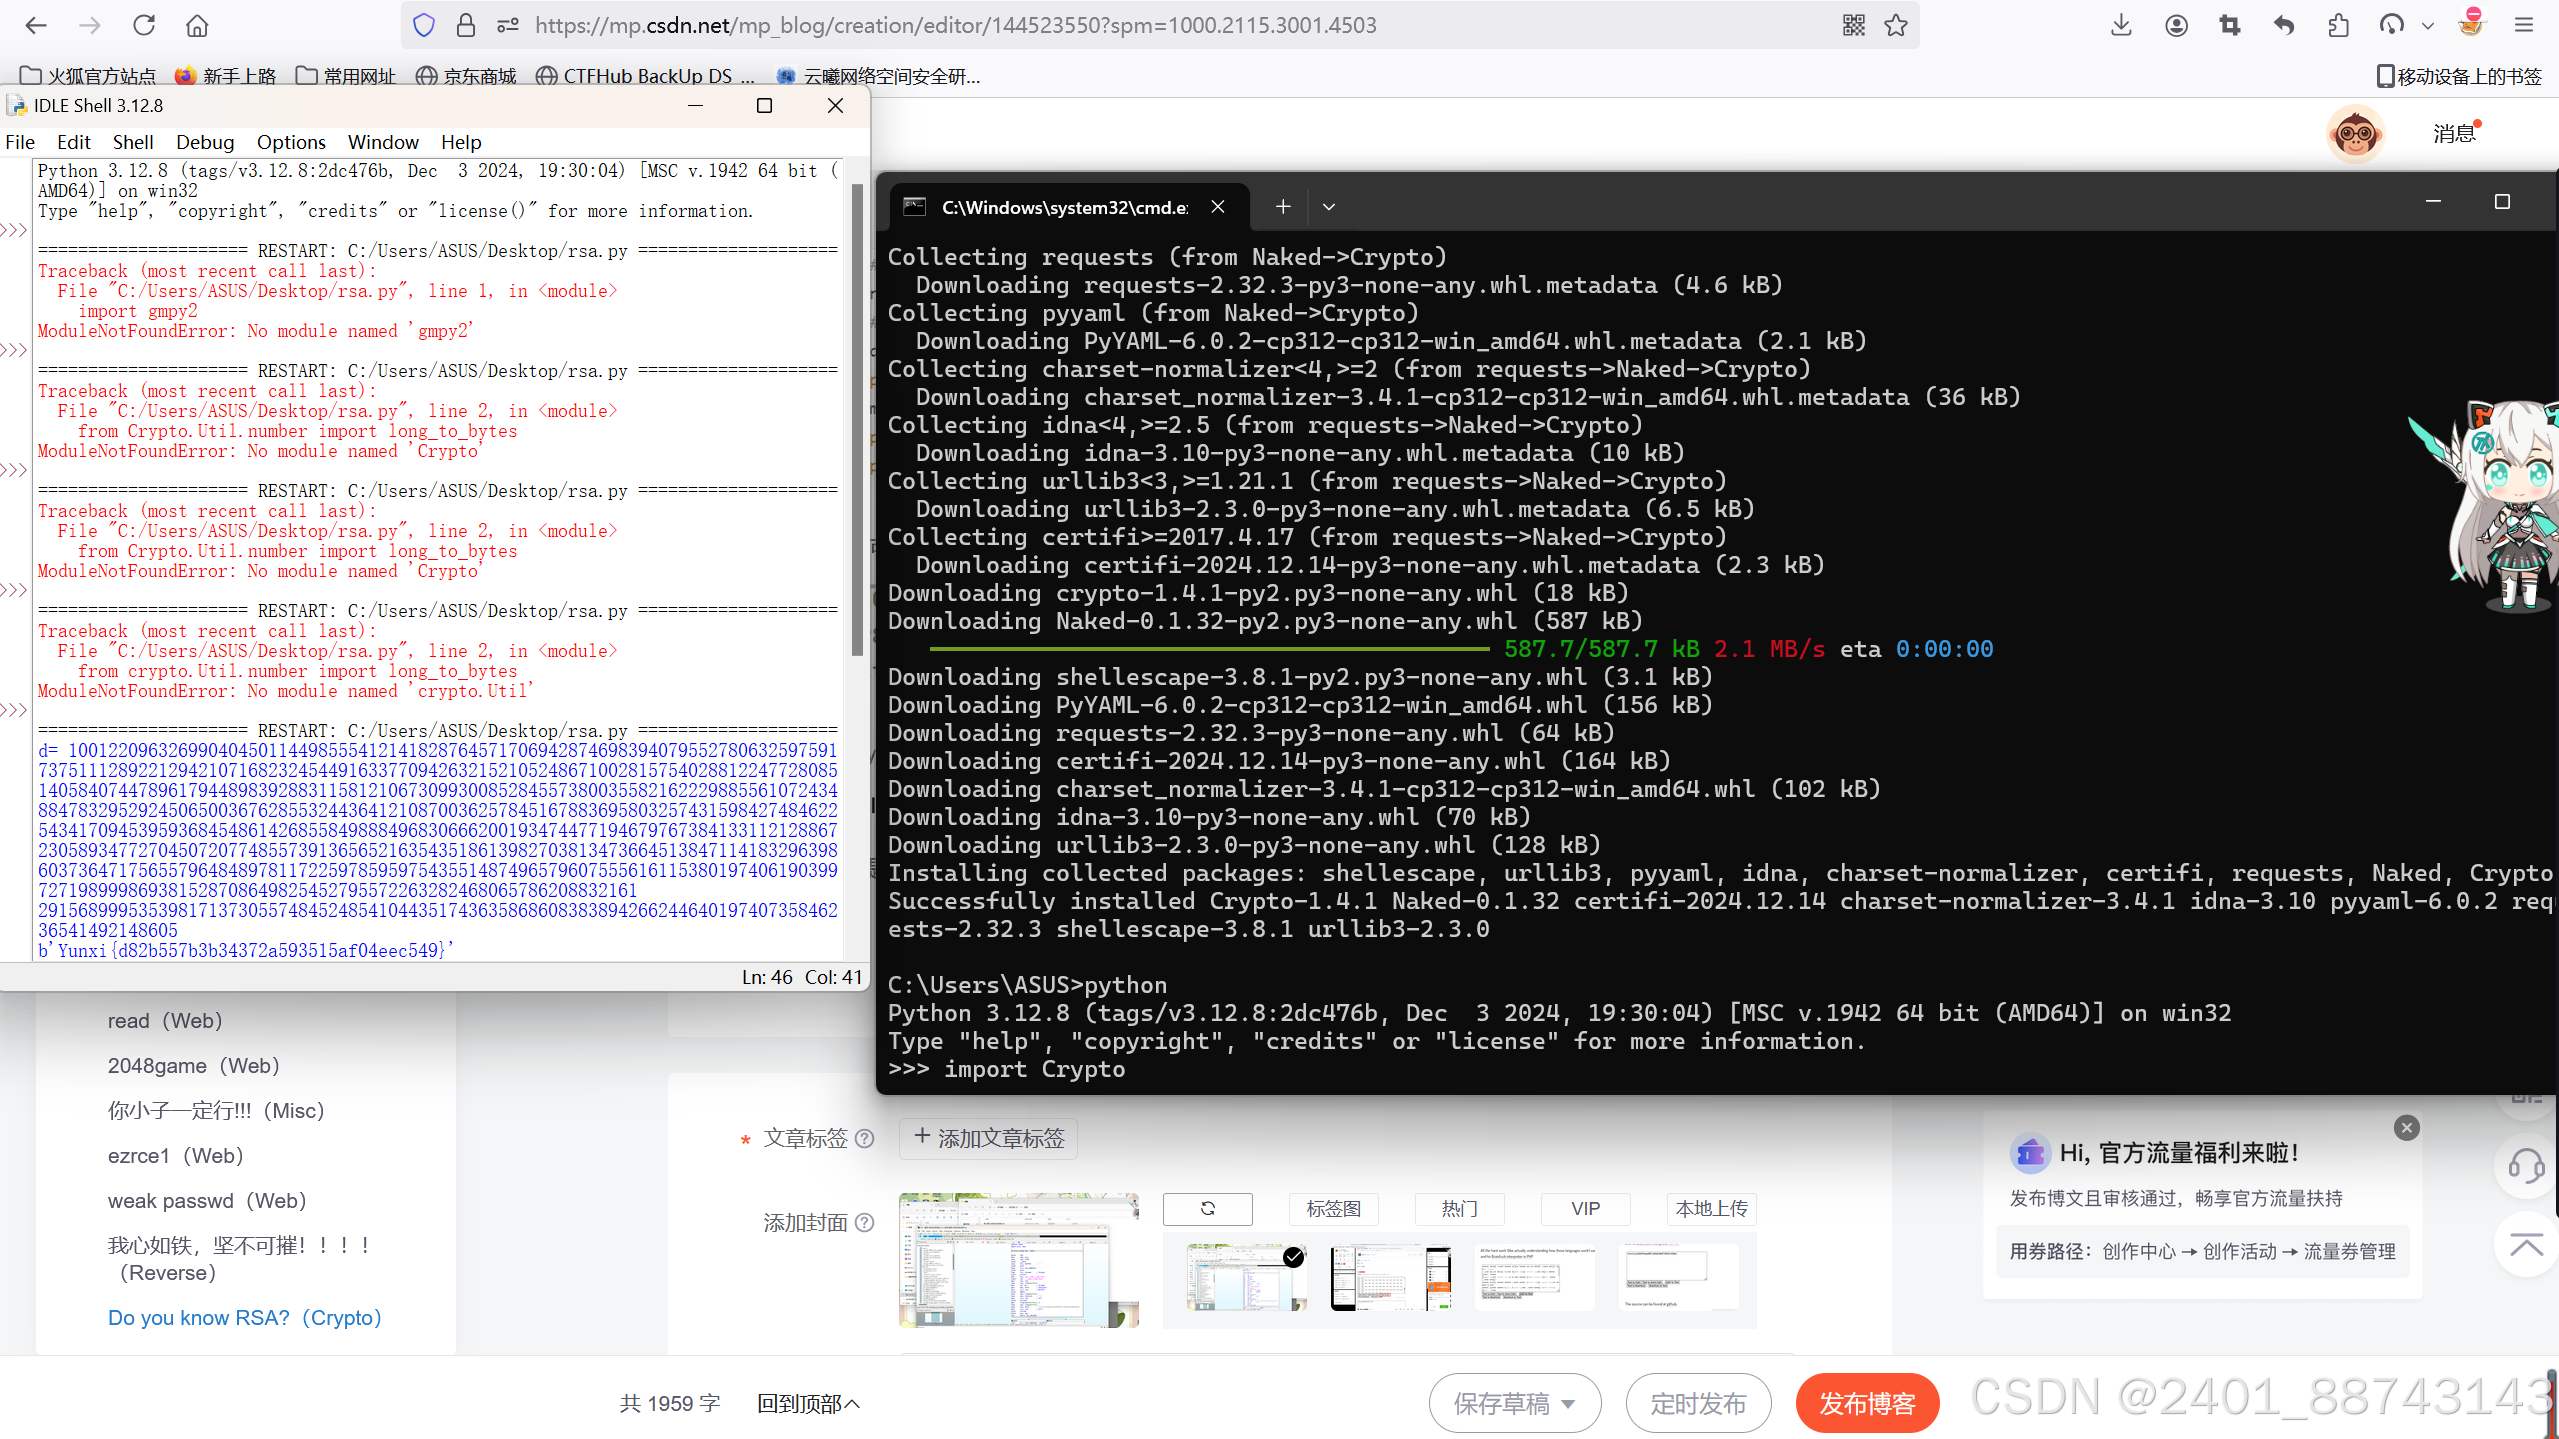This screenshot has height=1439, width=2559.
Task: Open the downloads arrow icon
Action: pyautogui.click(x=2121, y=25)
